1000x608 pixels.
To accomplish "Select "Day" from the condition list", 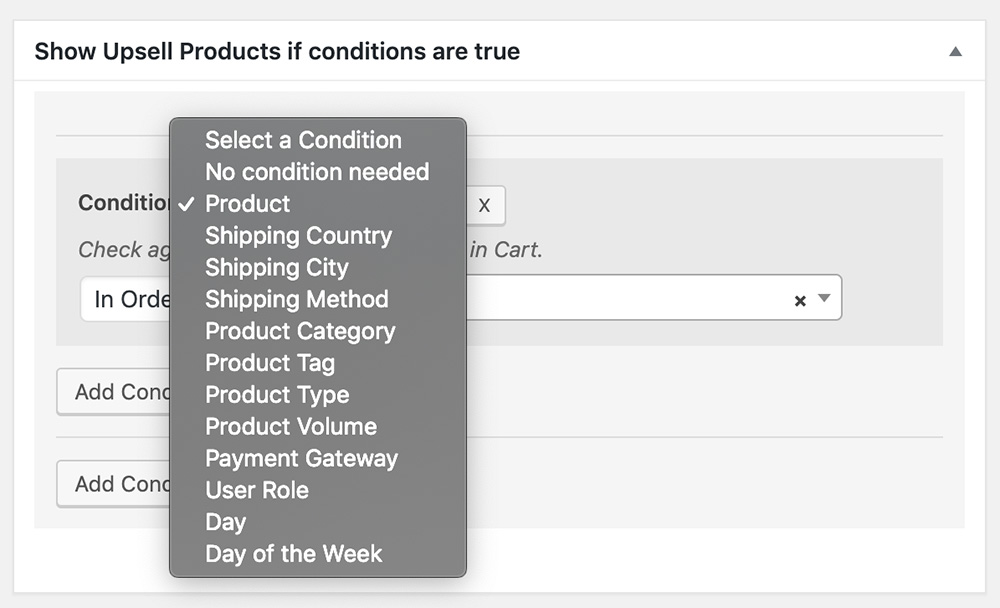I will click(x=226, y=521).
